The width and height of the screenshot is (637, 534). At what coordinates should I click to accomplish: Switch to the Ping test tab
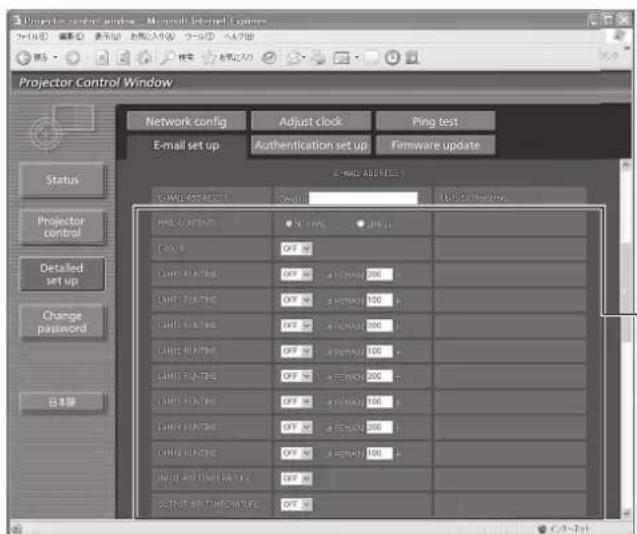(x=435, y=121)
